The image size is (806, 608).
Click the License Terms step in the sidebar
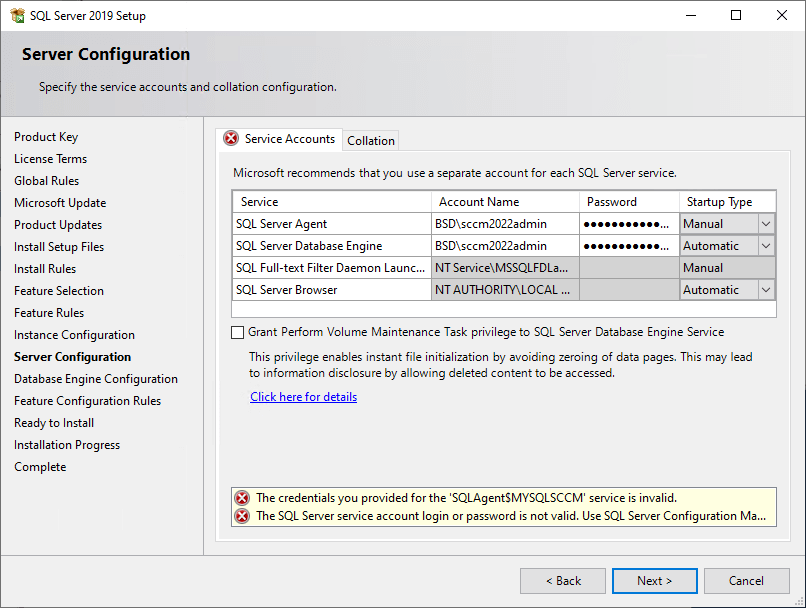click(x=50, y=159)
